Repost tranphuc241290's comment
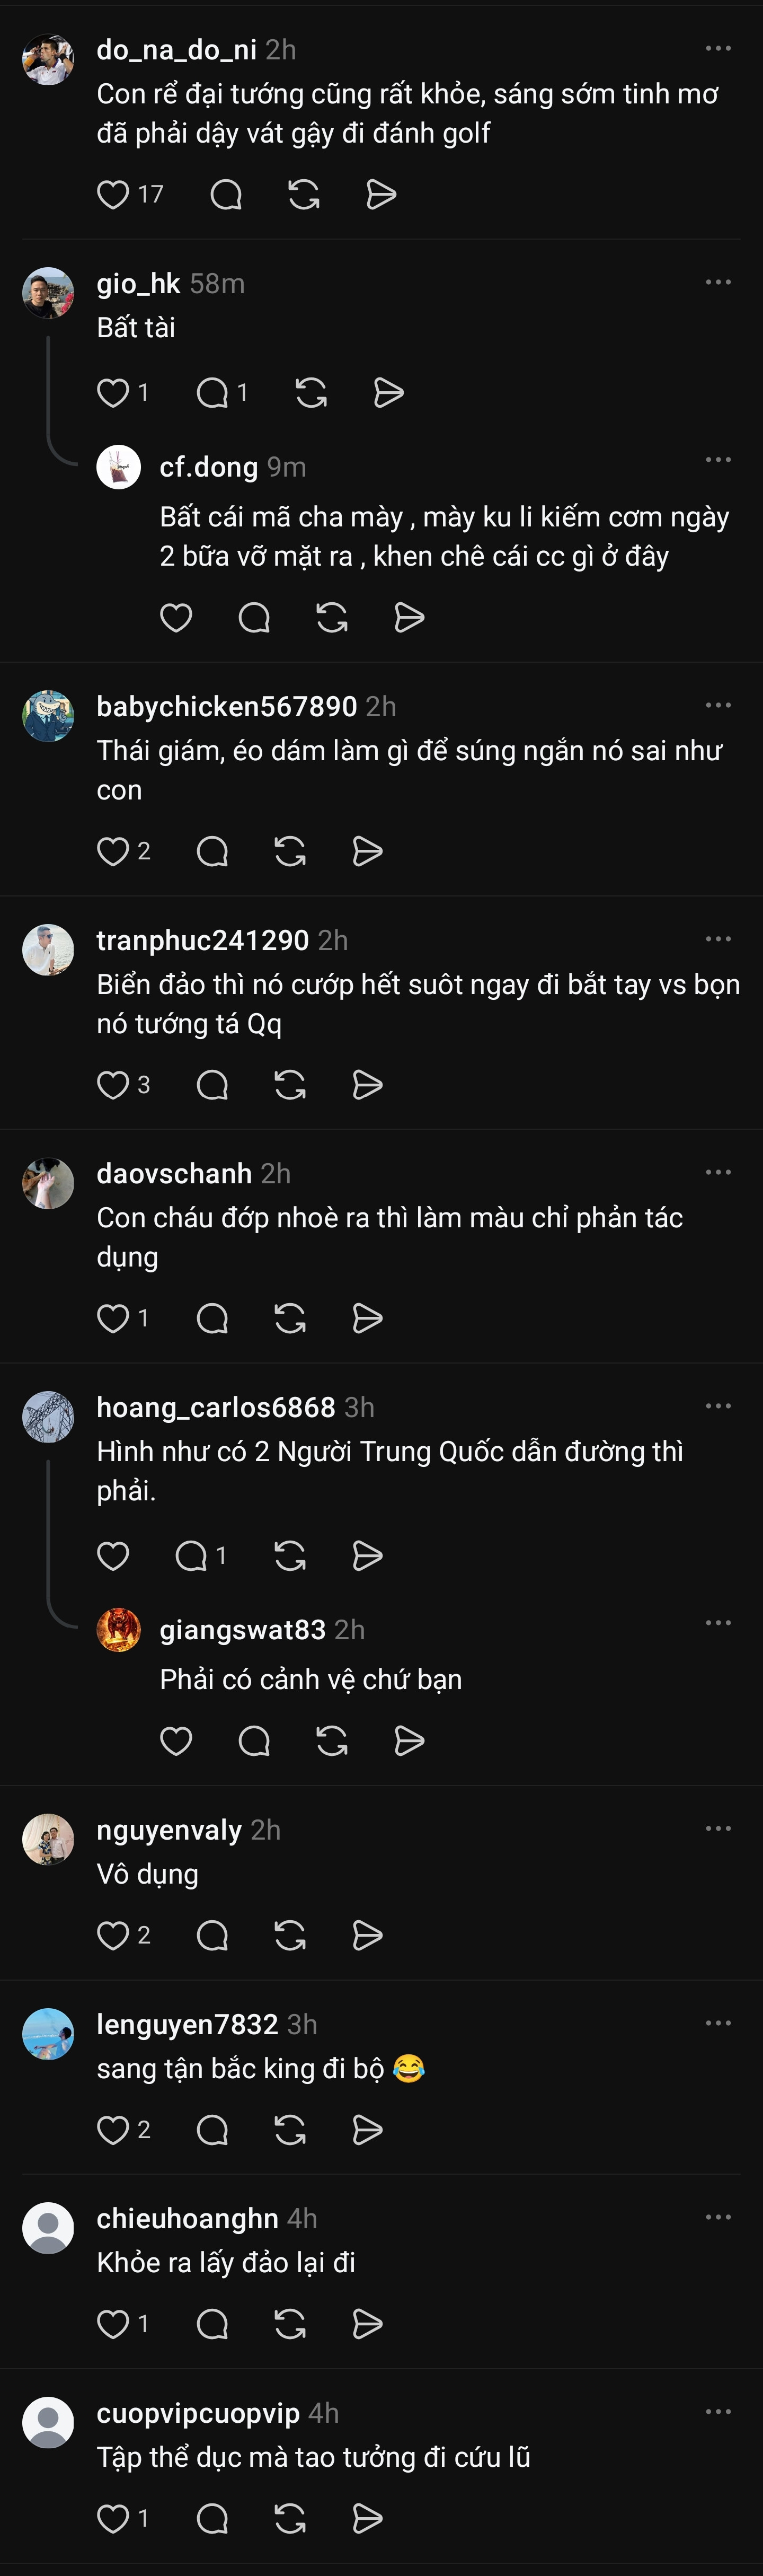The image size is (763, 2576). [x=290, y=1085]
